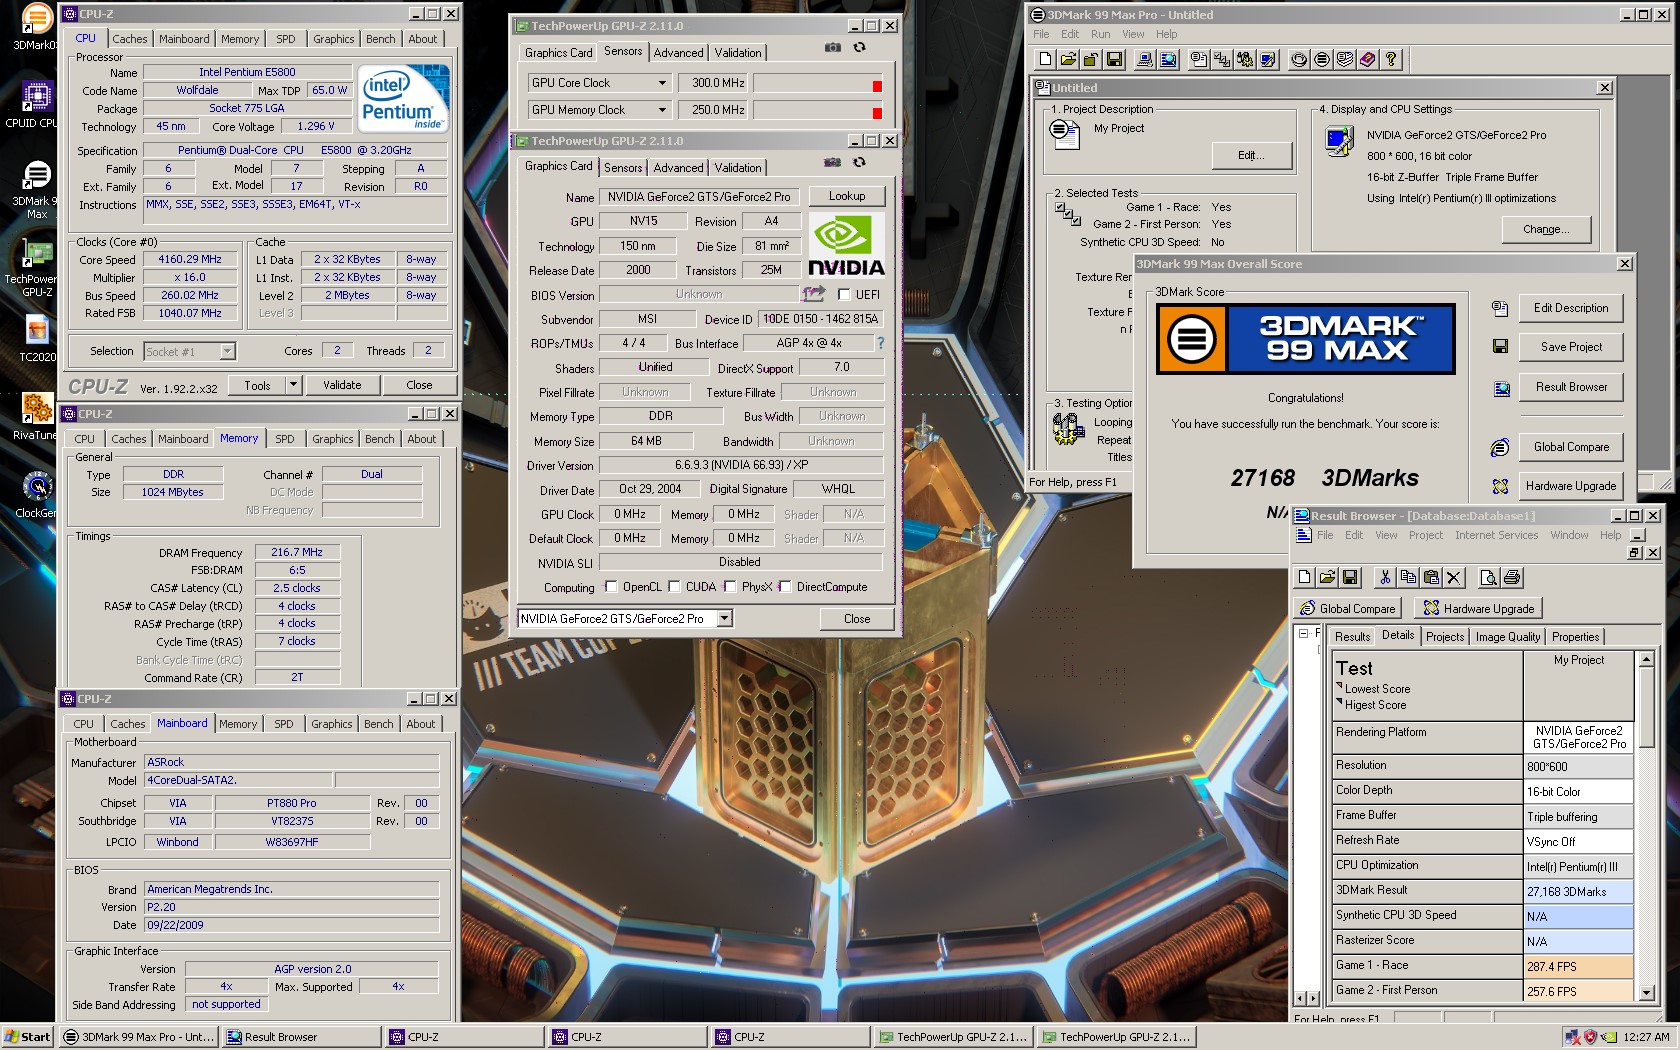Image resolution: width=1680 pixels, height=1050 pixels.
Task: Open Run menu in 3DMark 99 Max Pro
Action: 1100,34
